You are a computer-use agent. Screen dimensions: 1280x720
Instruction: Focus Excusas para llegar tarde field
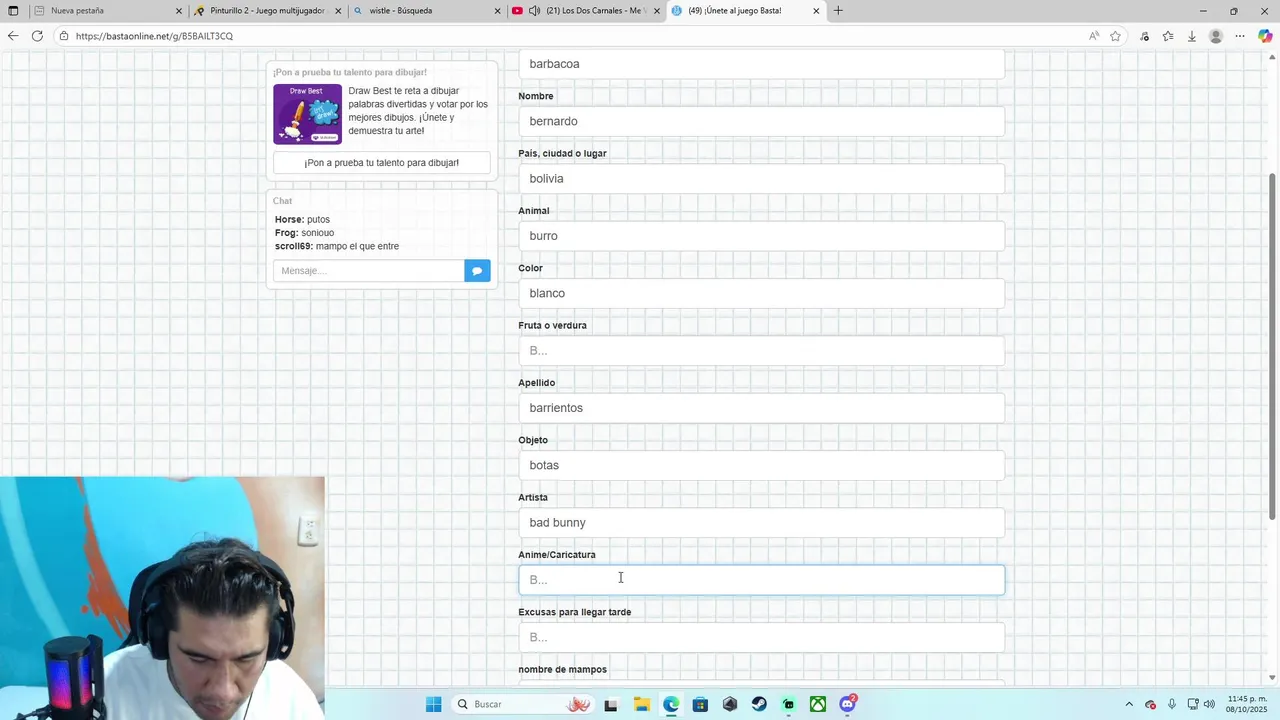click(762, 637)
